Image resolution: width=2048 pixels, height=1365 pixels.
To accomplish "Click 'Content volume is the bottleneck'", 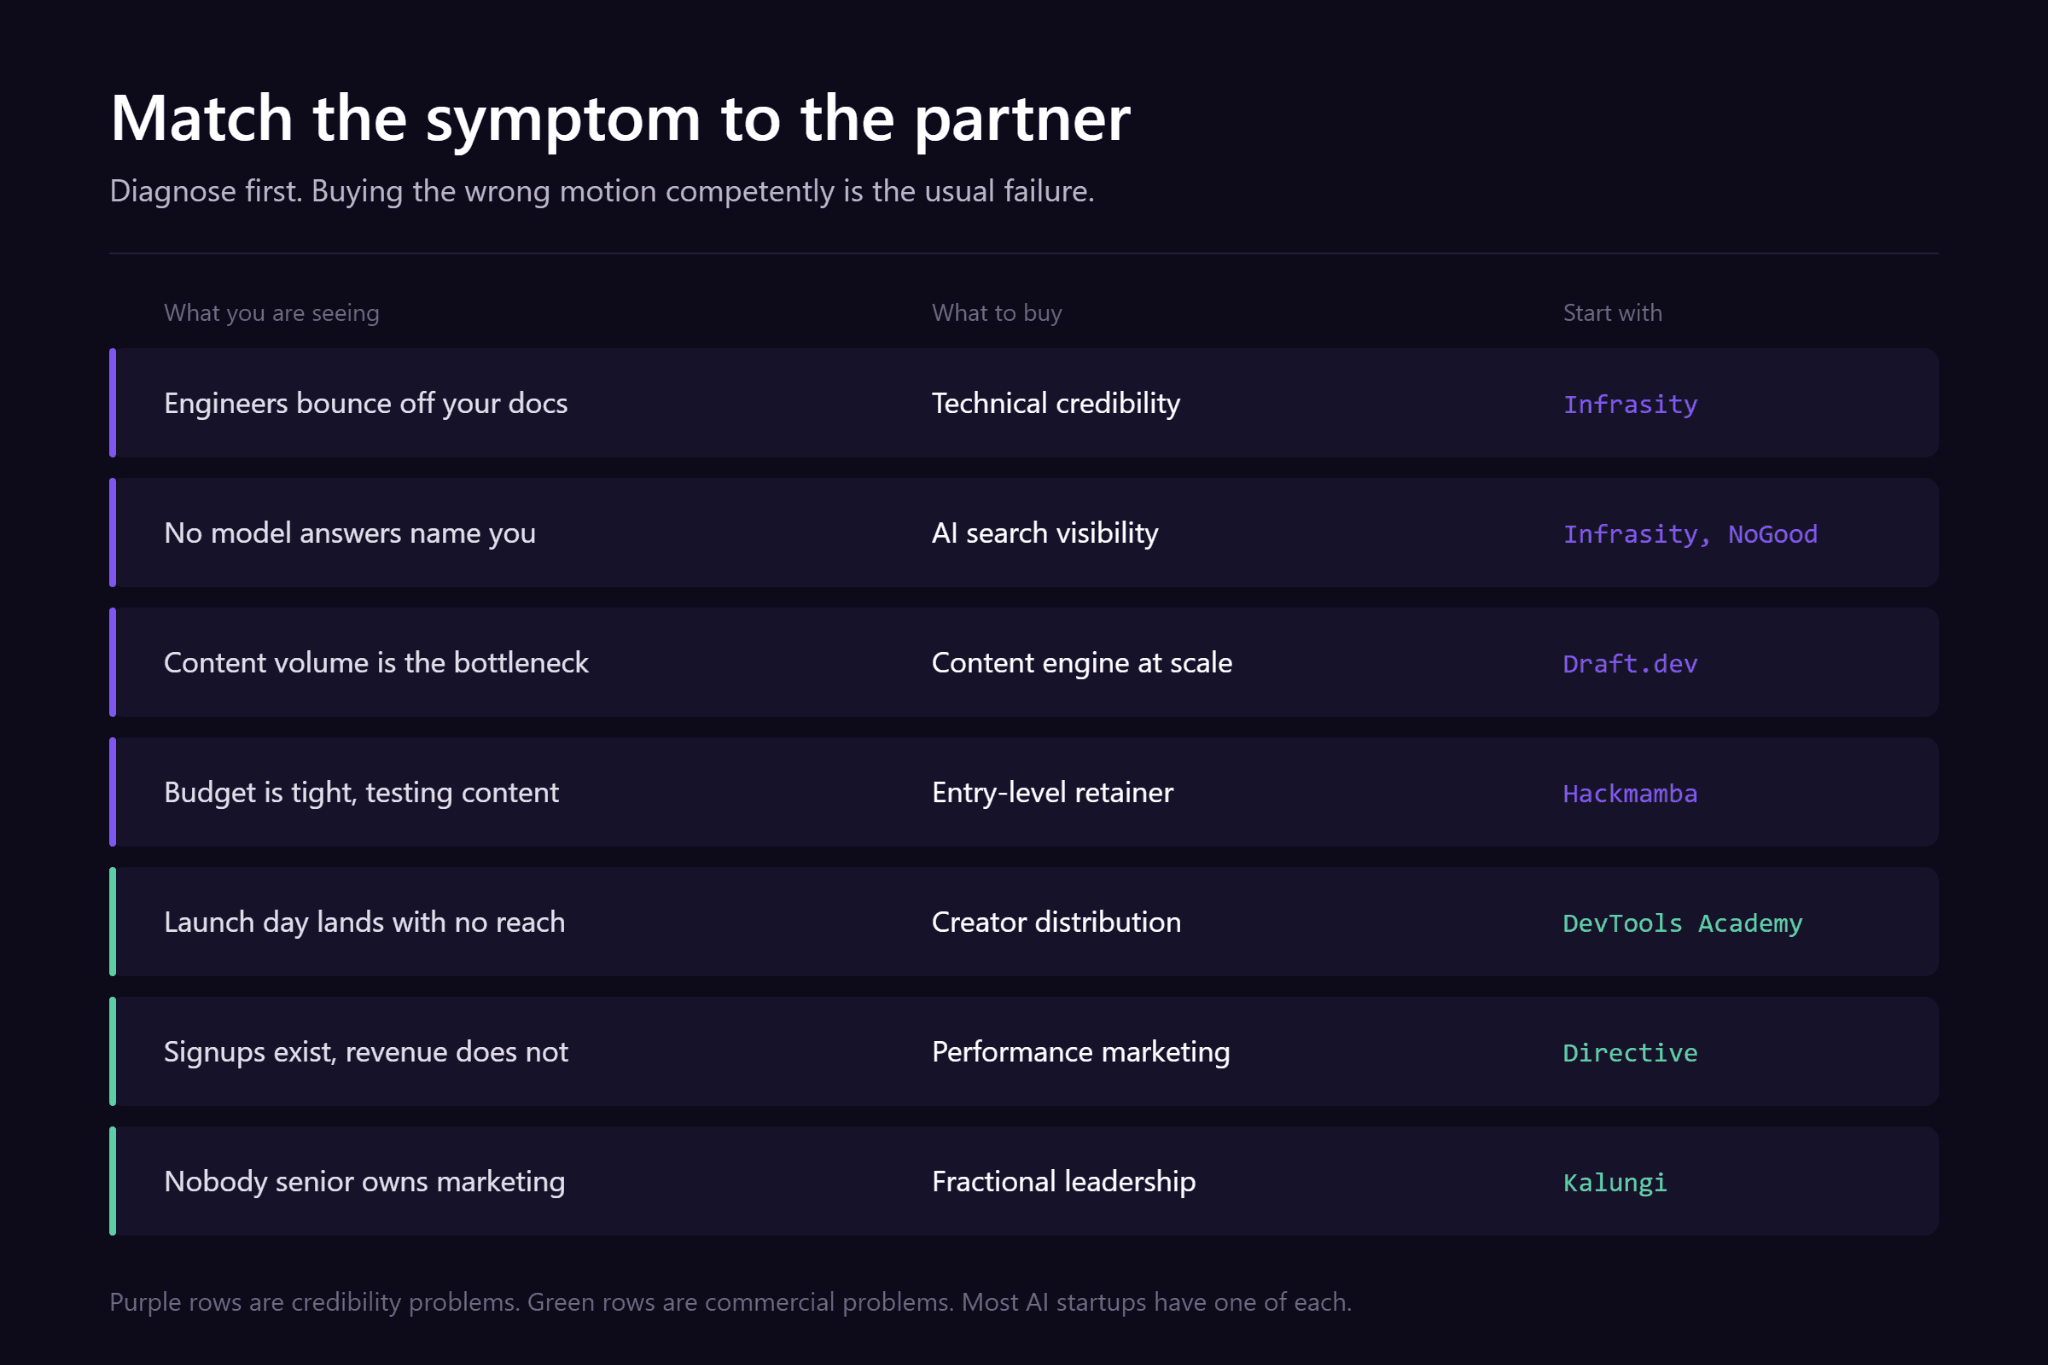I will [x=376, y=662].
